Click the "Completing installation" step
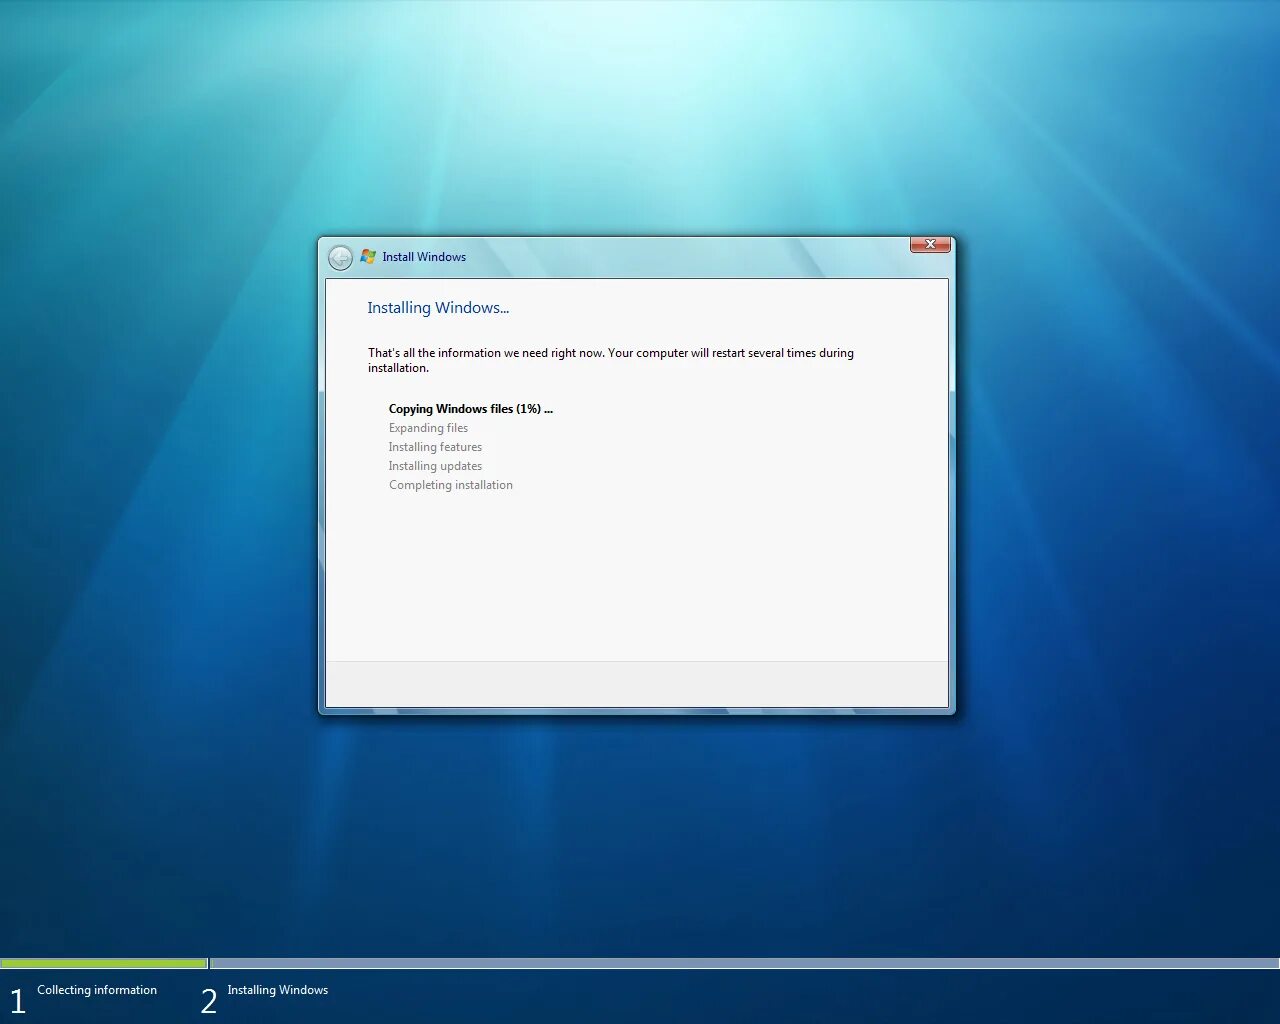 click(x=451, y=485)
